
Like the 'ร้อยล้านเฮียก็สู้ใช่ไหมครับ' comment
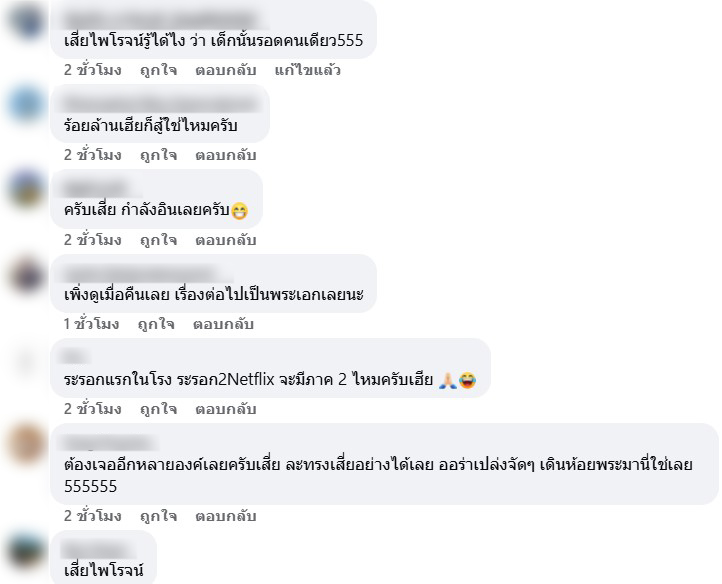(x=158, y=155)
